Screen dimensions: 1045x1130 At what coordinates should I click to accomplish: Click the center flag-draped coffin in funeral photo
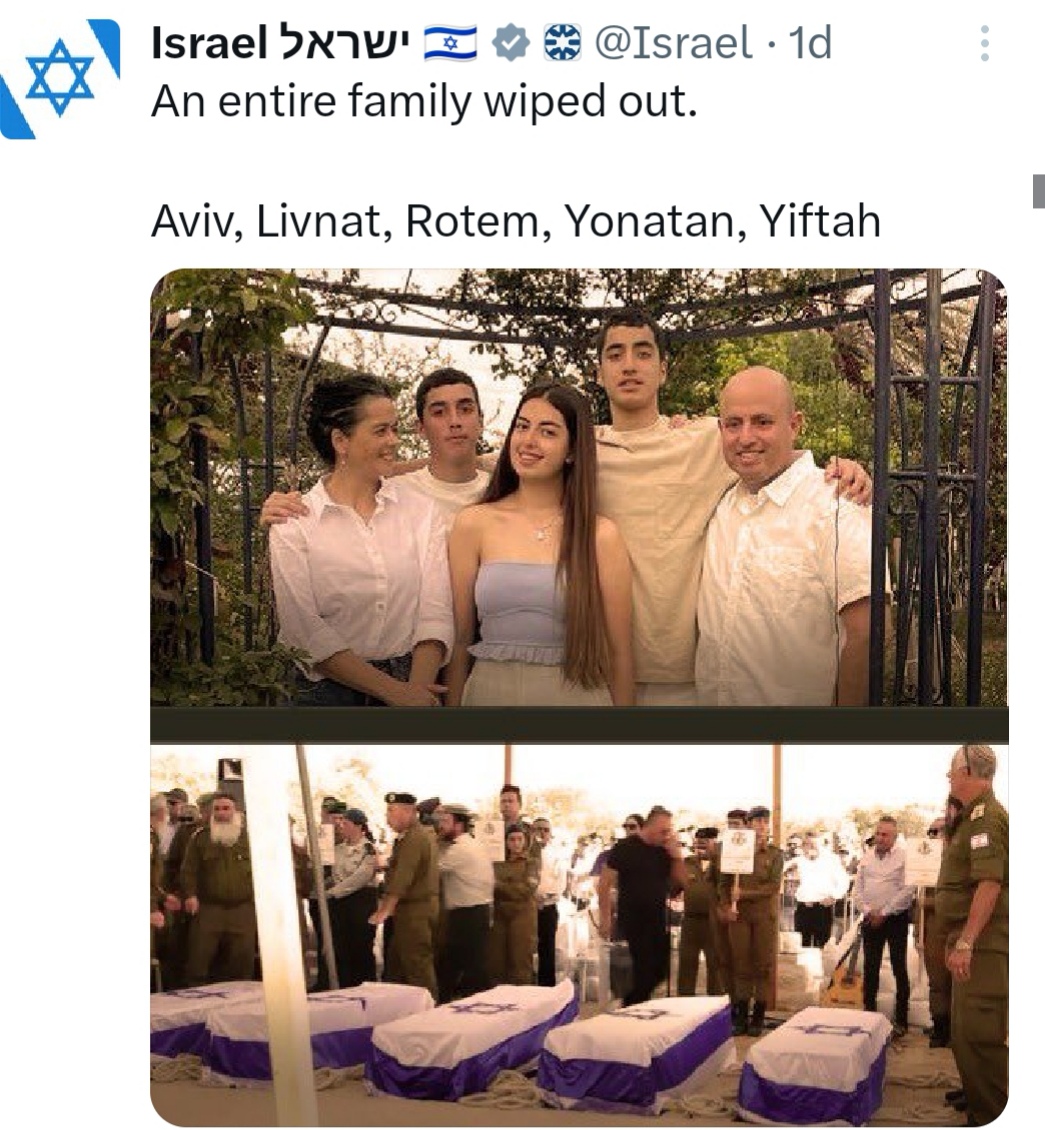(x=473, y=1036)
